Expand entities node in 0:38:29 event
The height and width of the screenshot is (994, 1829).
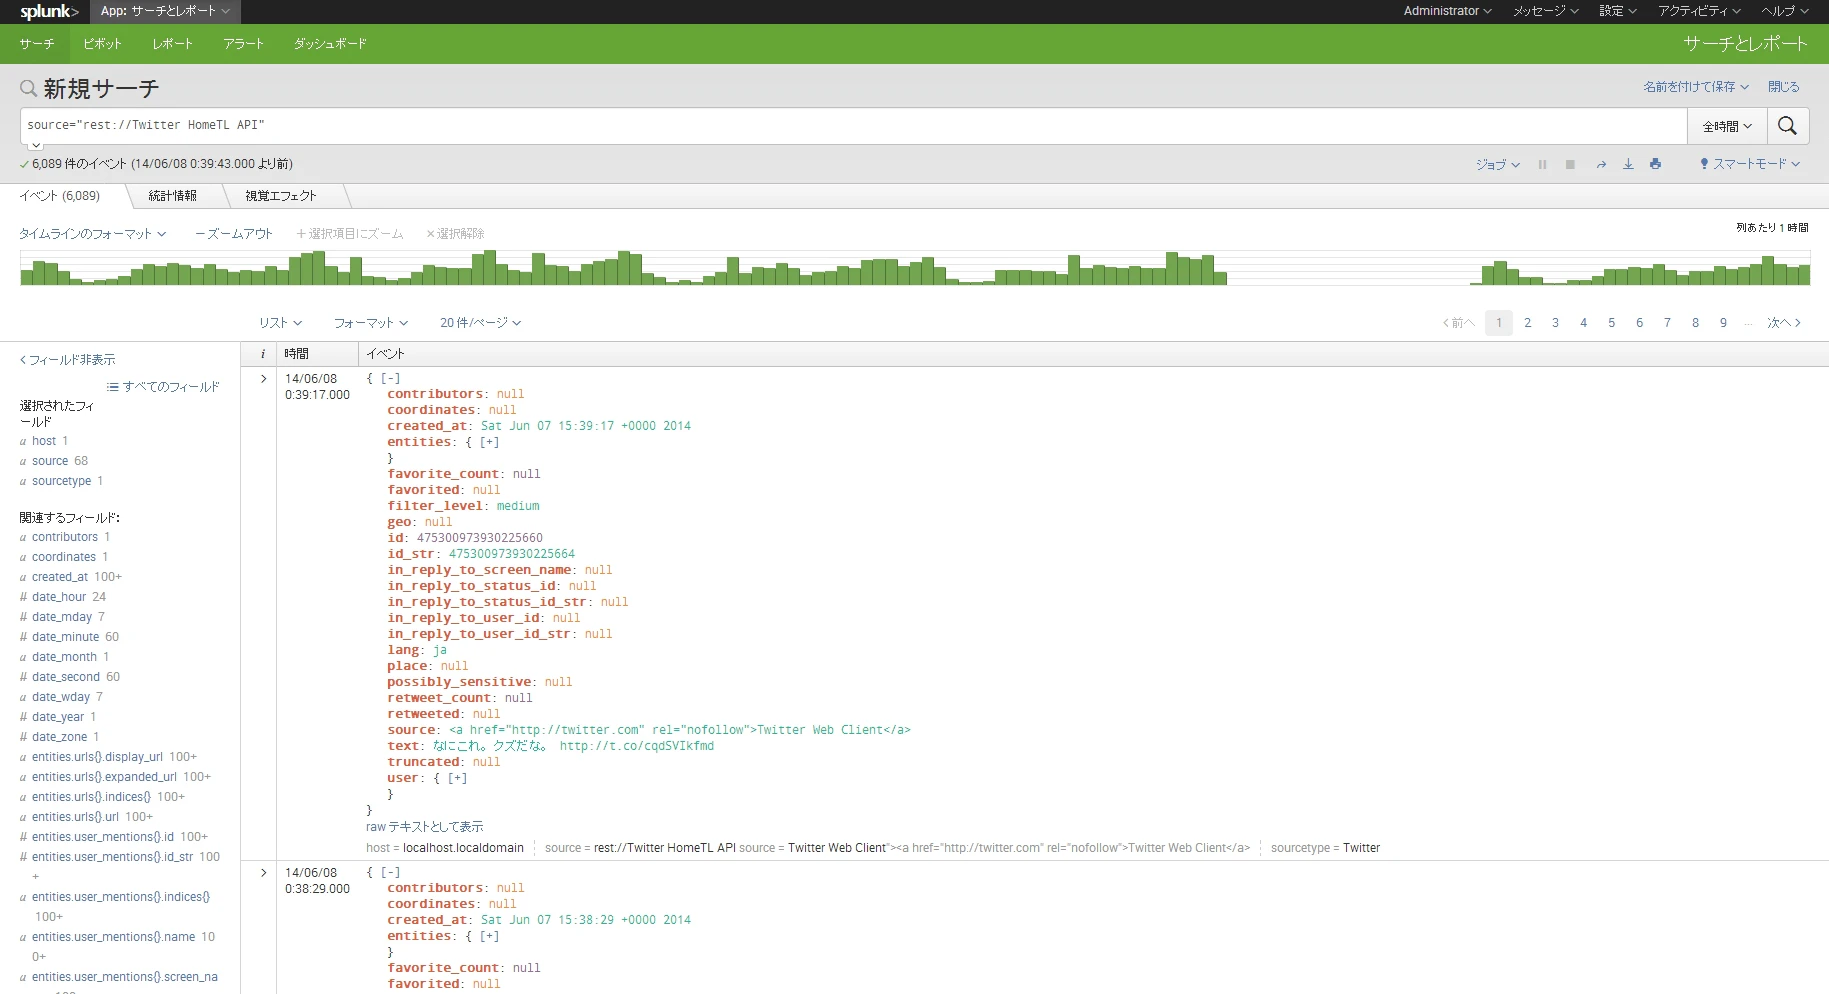[x=489, y=936]
